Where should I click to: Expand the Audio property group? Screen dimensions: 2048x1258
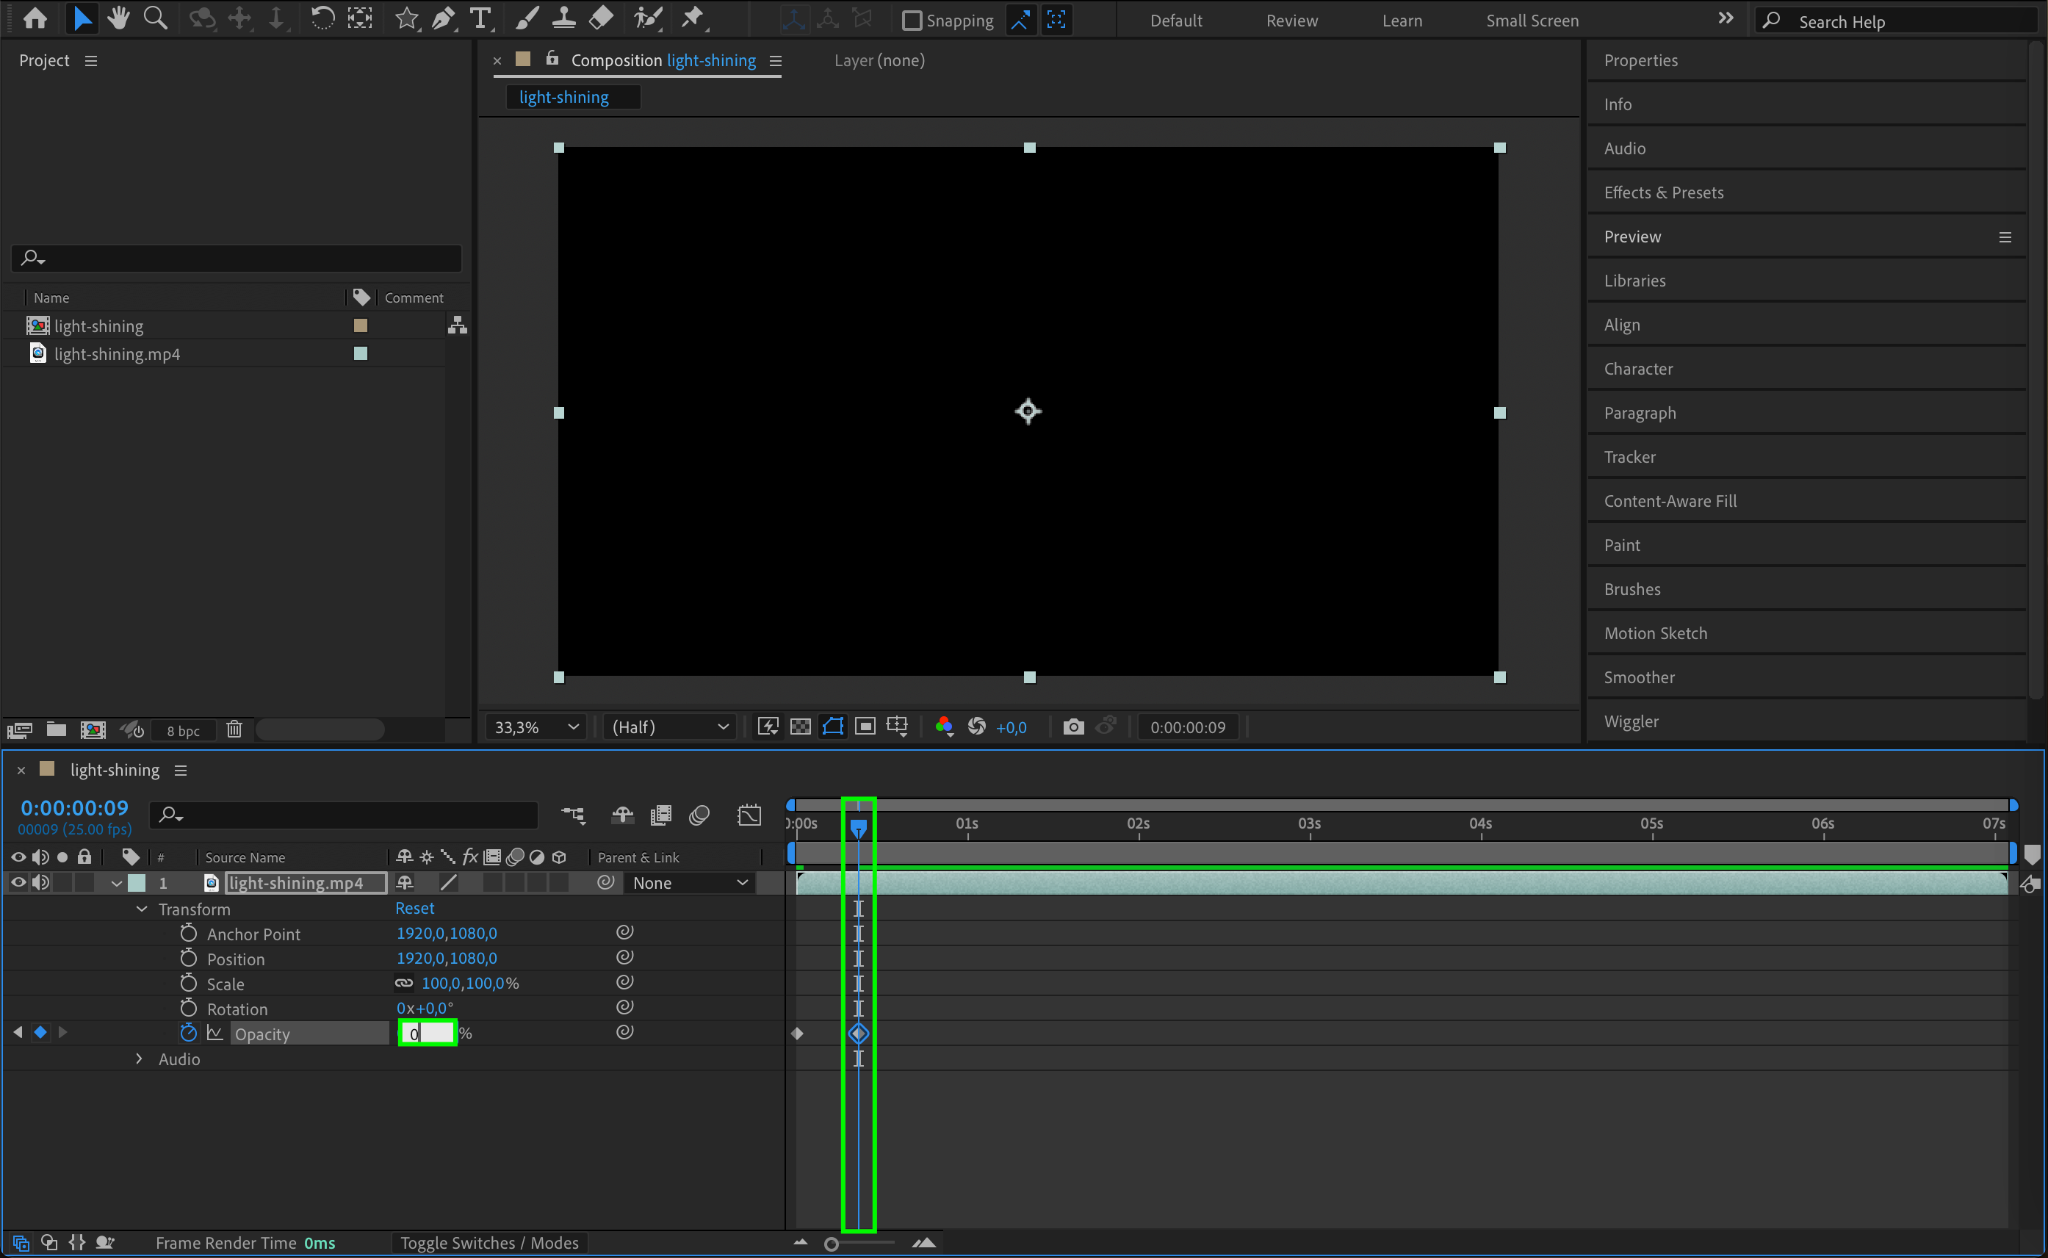pyautogui.click(x=139, y=1059)
